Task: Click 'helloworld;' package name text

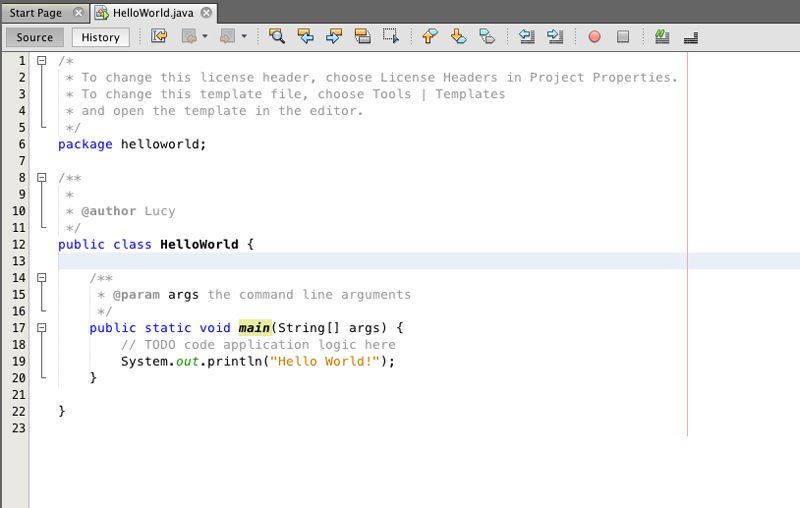Action: [163, 144]
